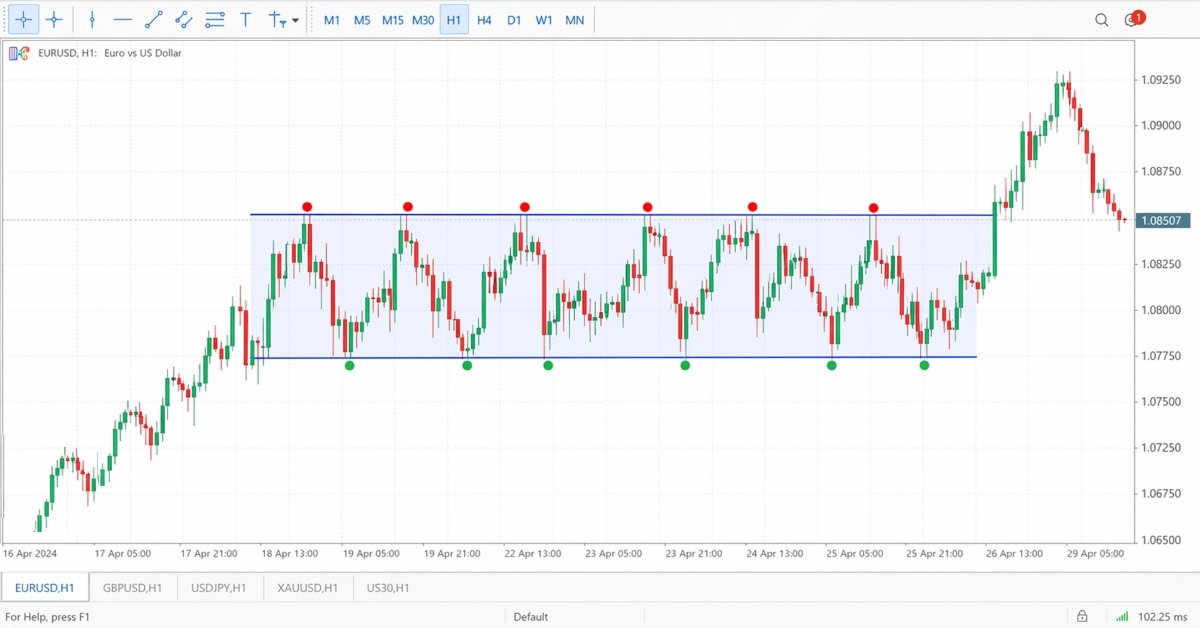Click the '19 Apr 05:00' time label
The width and height of the screenshot is (1200, 628).
coord(372,553)
